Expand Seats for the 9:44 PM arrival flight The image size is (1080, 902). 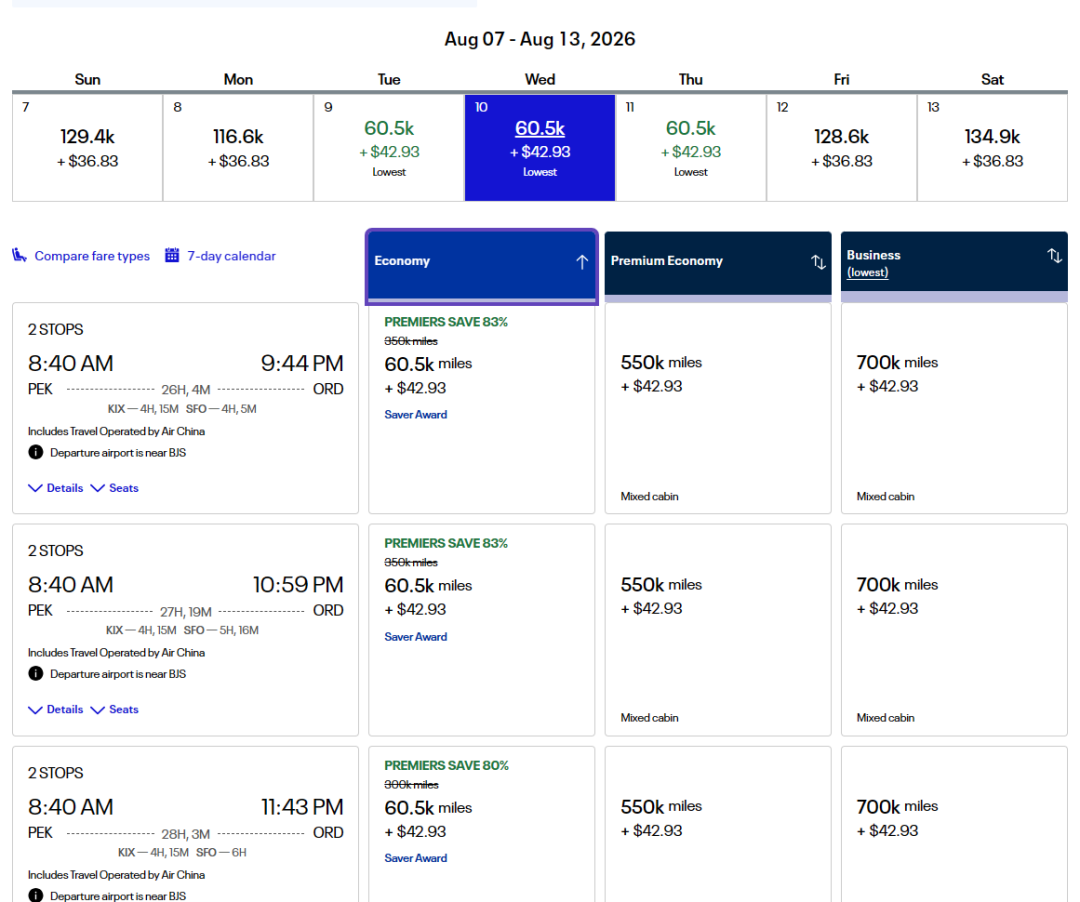115,488
